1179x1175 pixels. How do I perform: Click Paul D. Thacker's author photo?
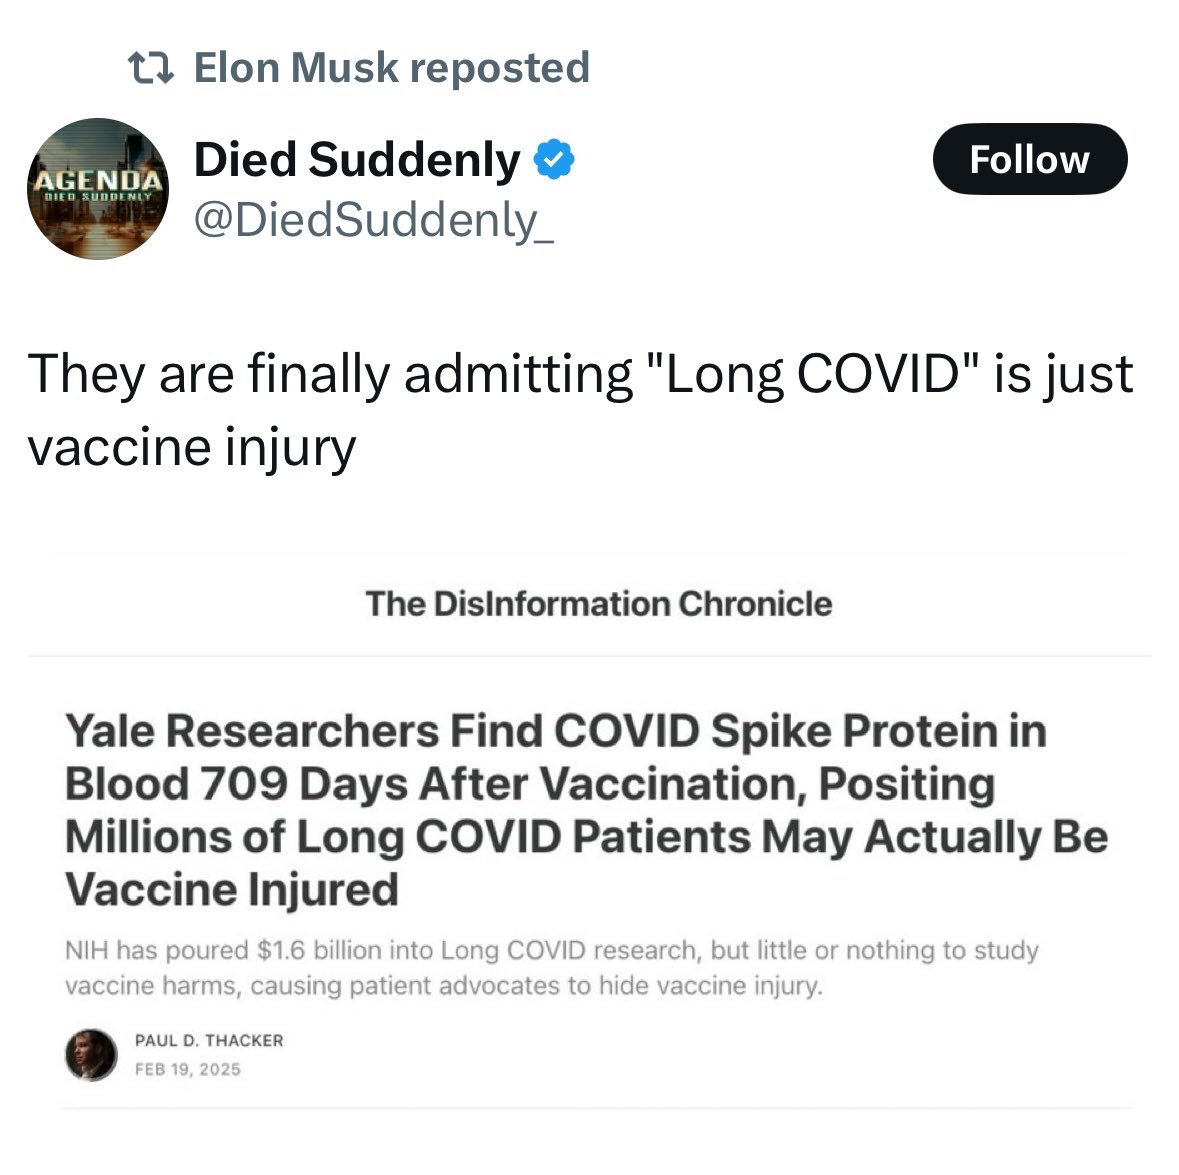tap(91, 1055)
